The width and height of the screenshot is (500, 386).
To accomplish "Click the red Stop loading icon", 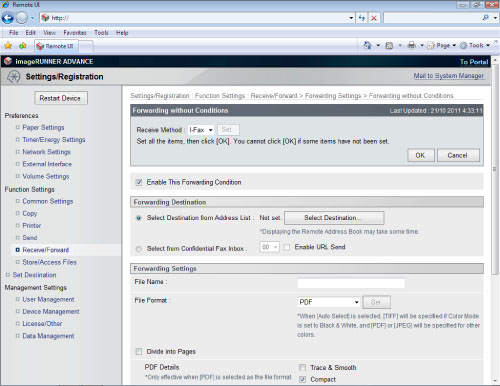I will pyautogui.click(x=374, y=18).
